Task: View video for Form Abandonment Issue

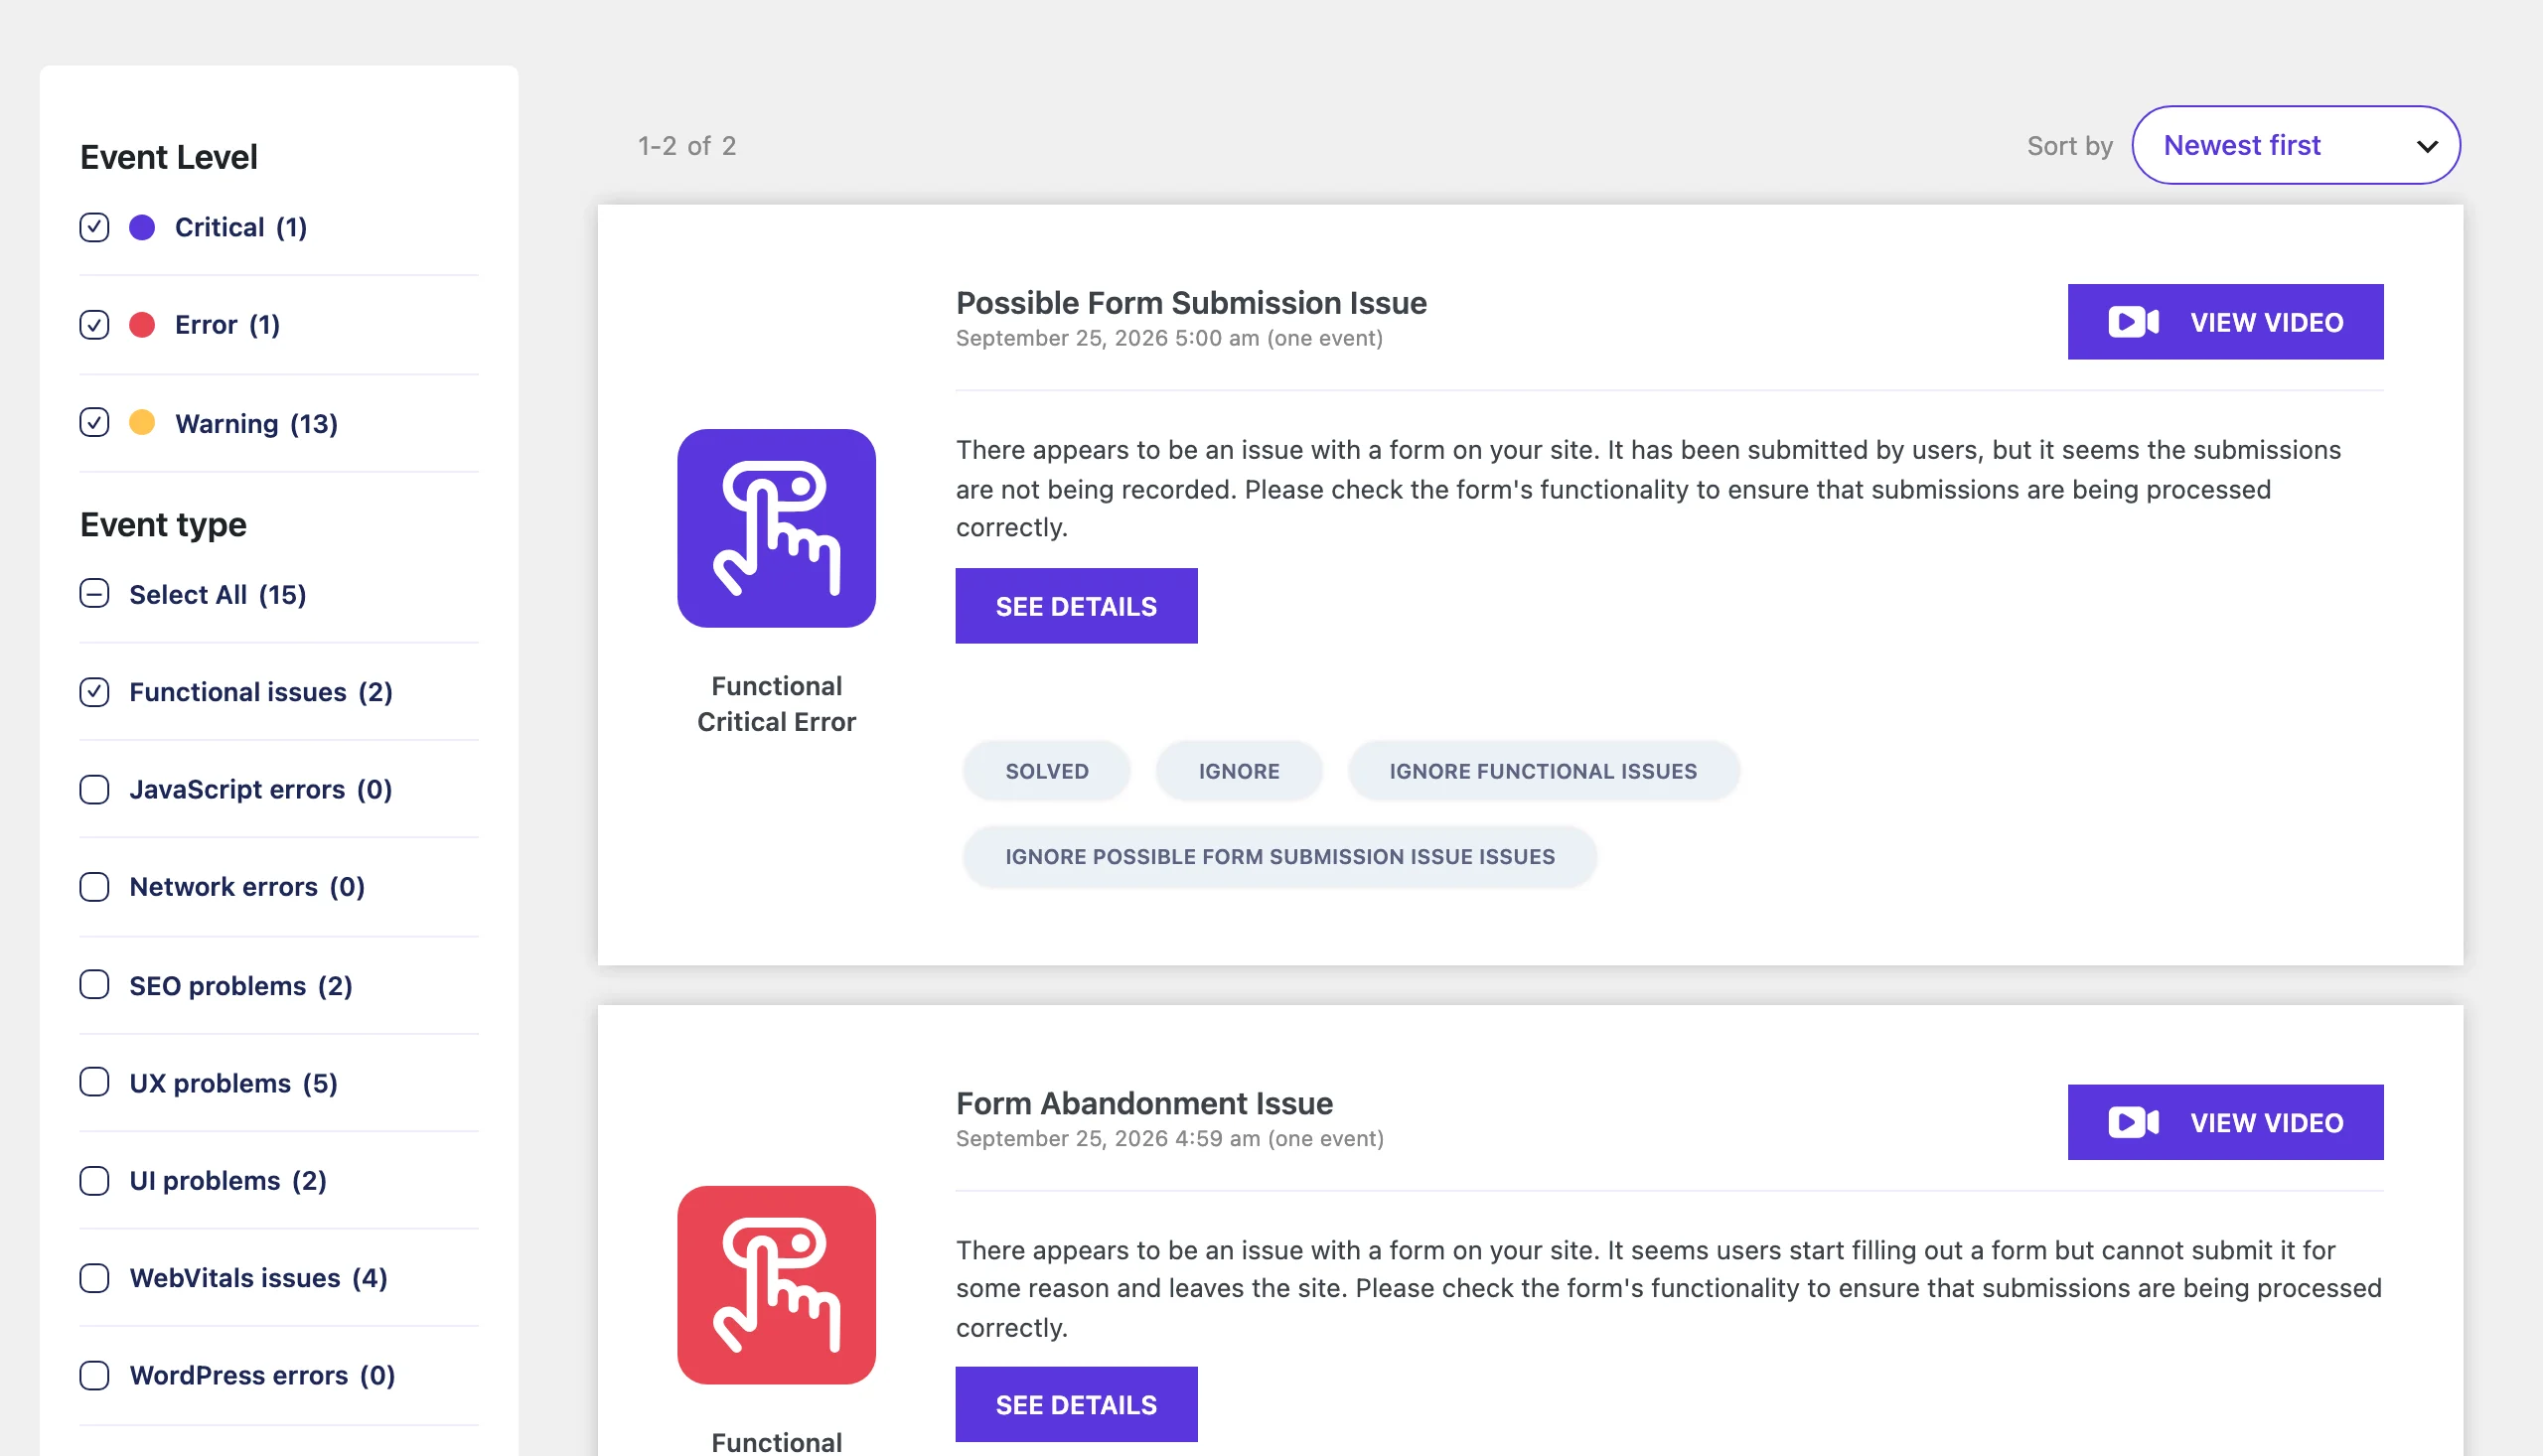Action: (2225, 1122)
